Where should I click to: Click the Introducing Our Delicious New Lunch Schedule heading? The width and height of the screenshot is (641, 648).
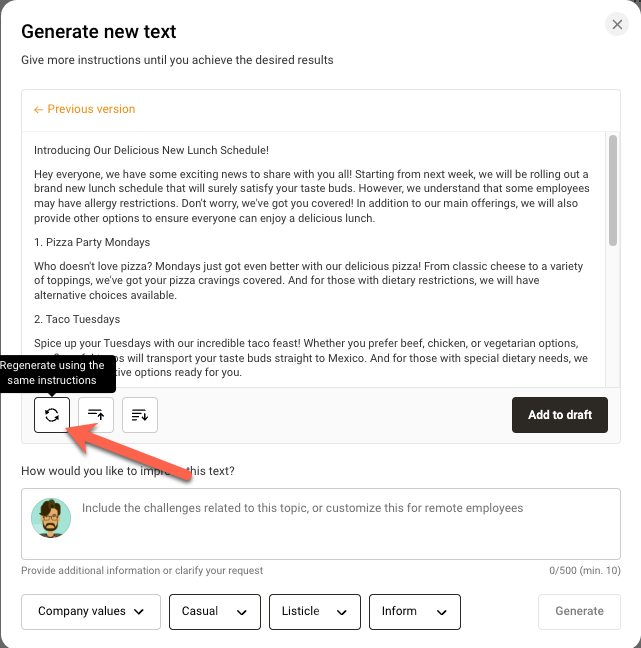coord(151,150)
